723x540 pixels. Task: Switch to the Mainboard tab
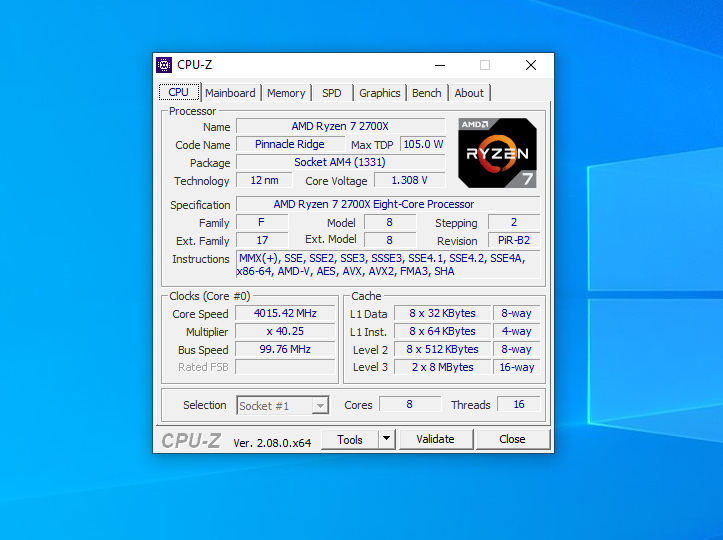[230, 93]
